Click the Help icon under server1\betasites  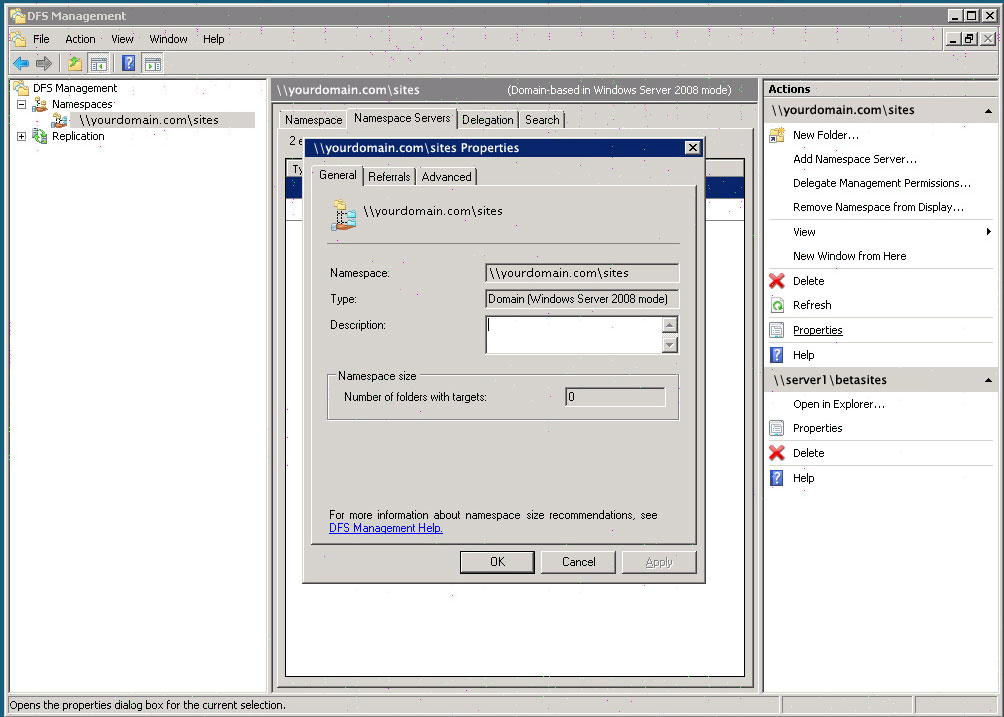(x=777, y=478)
